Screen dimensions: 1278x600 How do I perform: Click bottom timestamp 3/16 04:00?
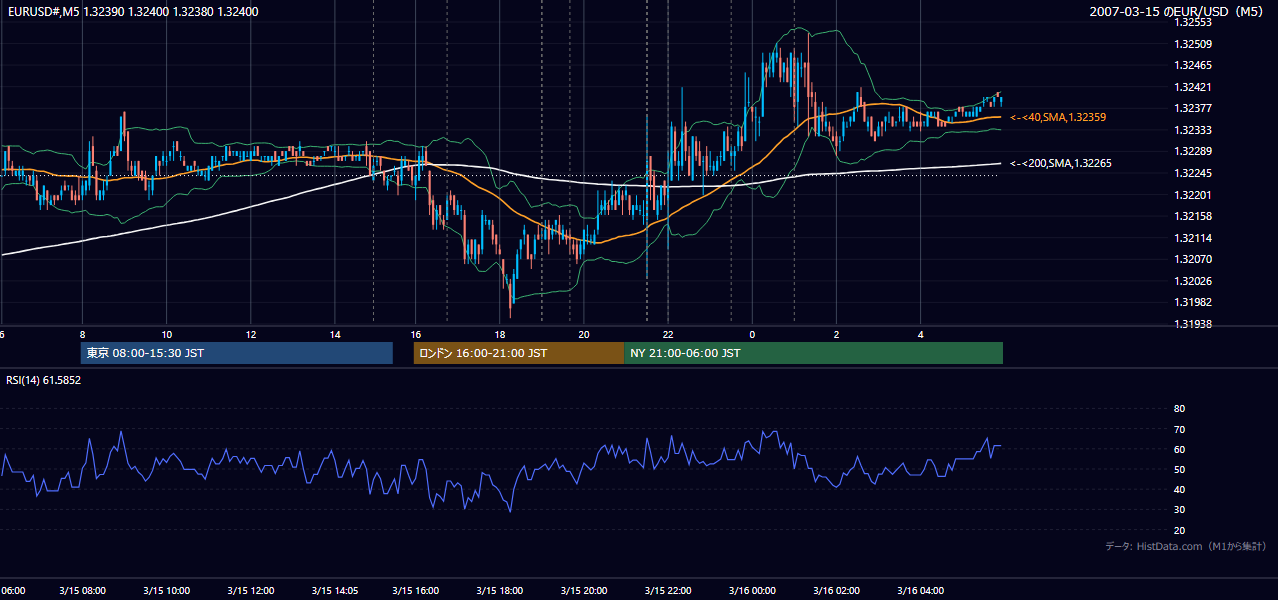920,590
